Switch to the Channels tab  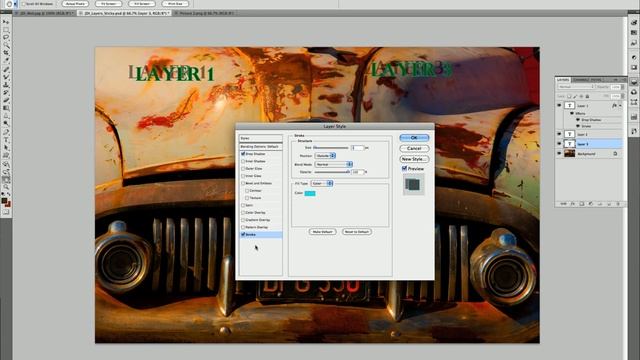click(580, 80)
